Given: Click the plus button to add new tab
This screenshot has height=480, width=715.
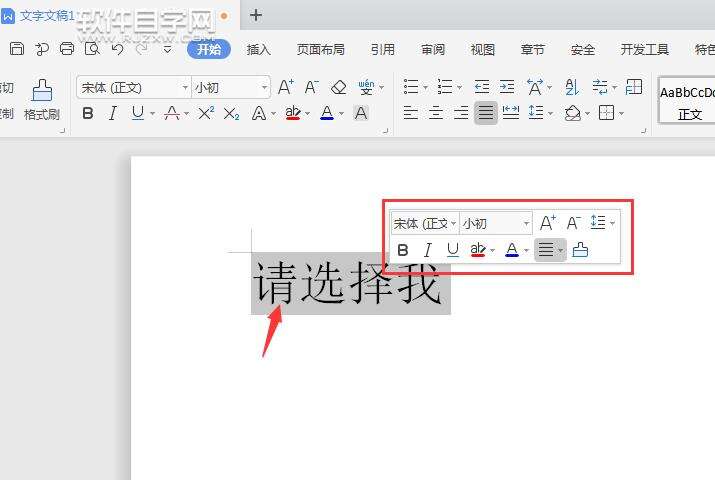Looking at the screenshot, I should [x=256, y=15].
